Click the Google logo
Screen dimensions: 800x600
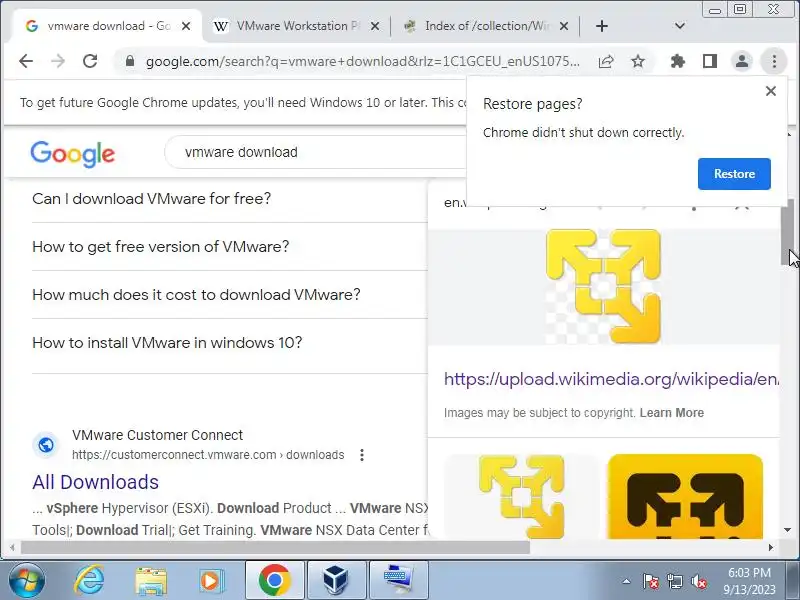coord(72,154)
